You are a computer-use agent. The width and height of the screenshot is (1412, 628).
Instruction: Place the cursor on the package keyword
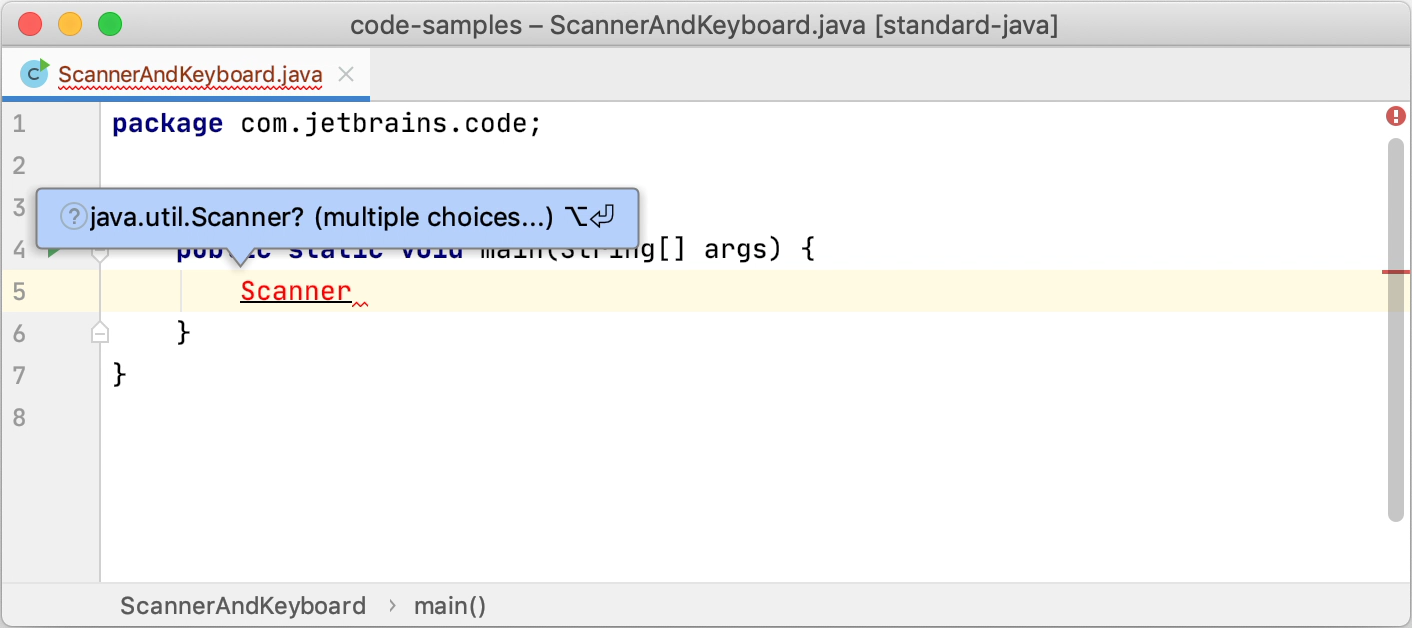[x=167, y=125]
